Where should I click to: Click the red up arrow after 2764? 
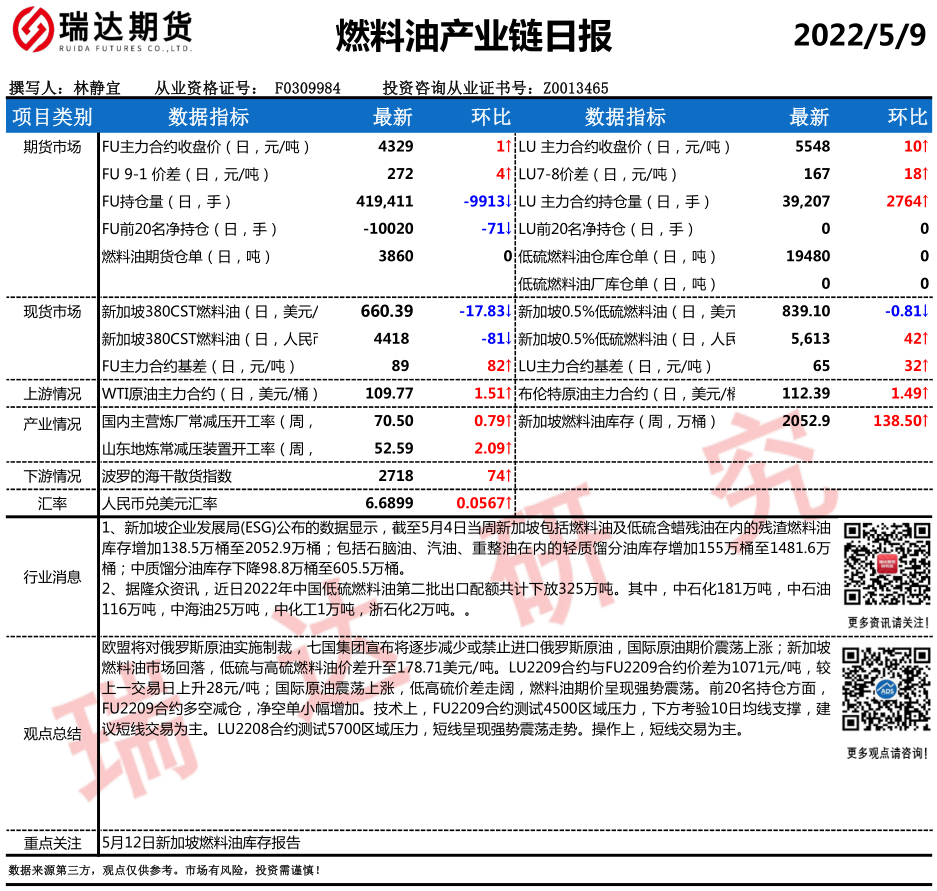(x=924, y=201)
